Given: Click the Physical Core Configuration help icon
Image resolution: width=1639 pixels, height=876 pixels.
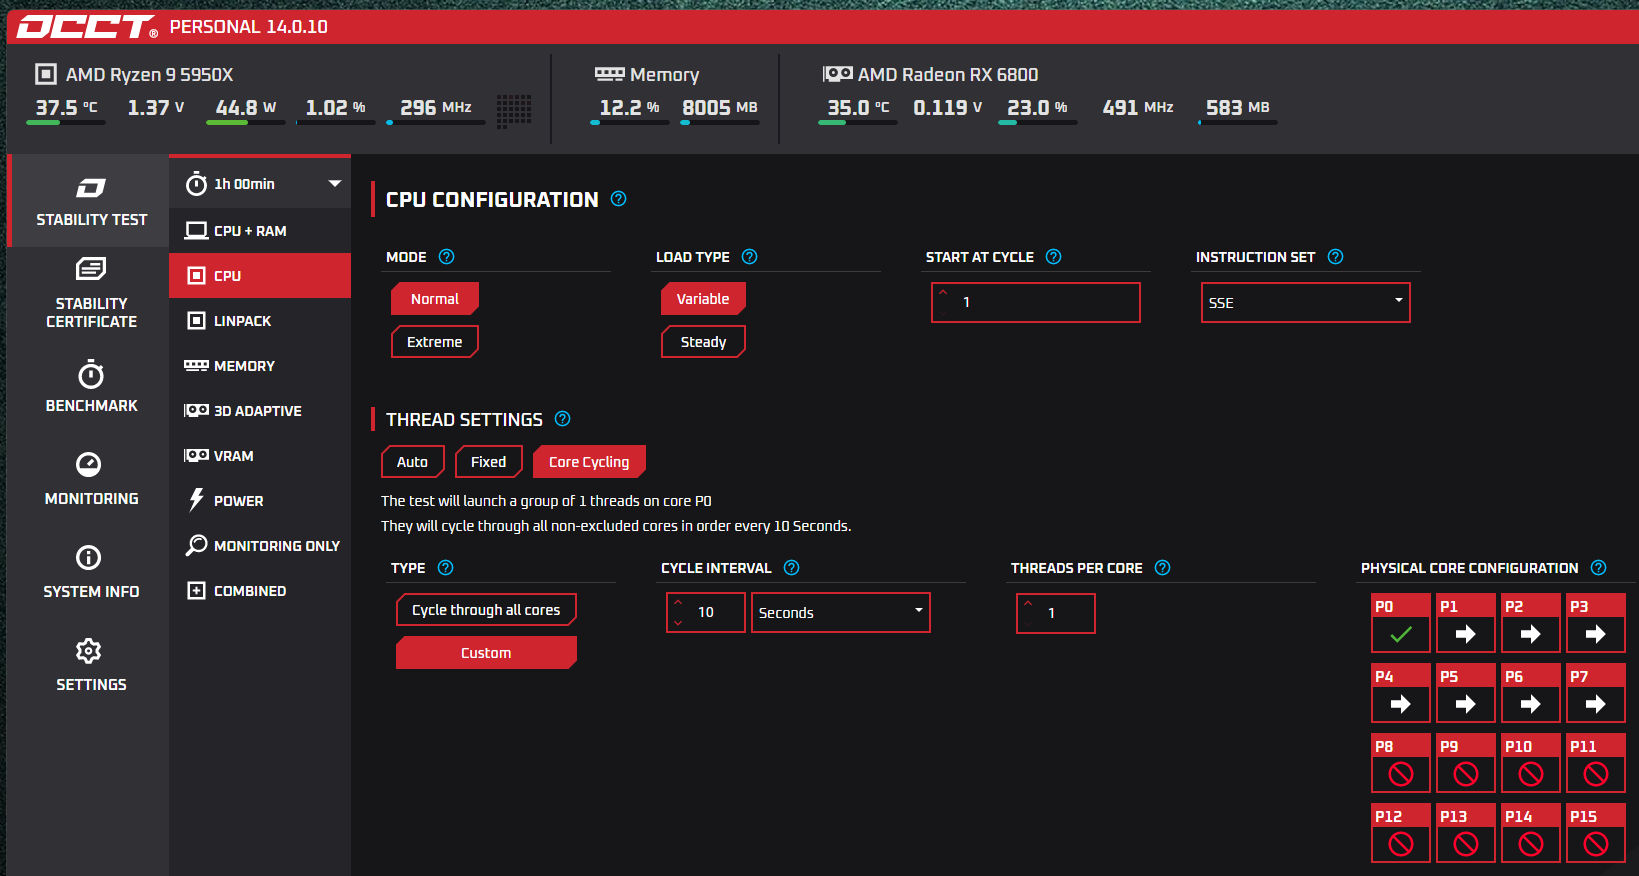Looking at the screenshot, I should click(x=1599, y=568).
